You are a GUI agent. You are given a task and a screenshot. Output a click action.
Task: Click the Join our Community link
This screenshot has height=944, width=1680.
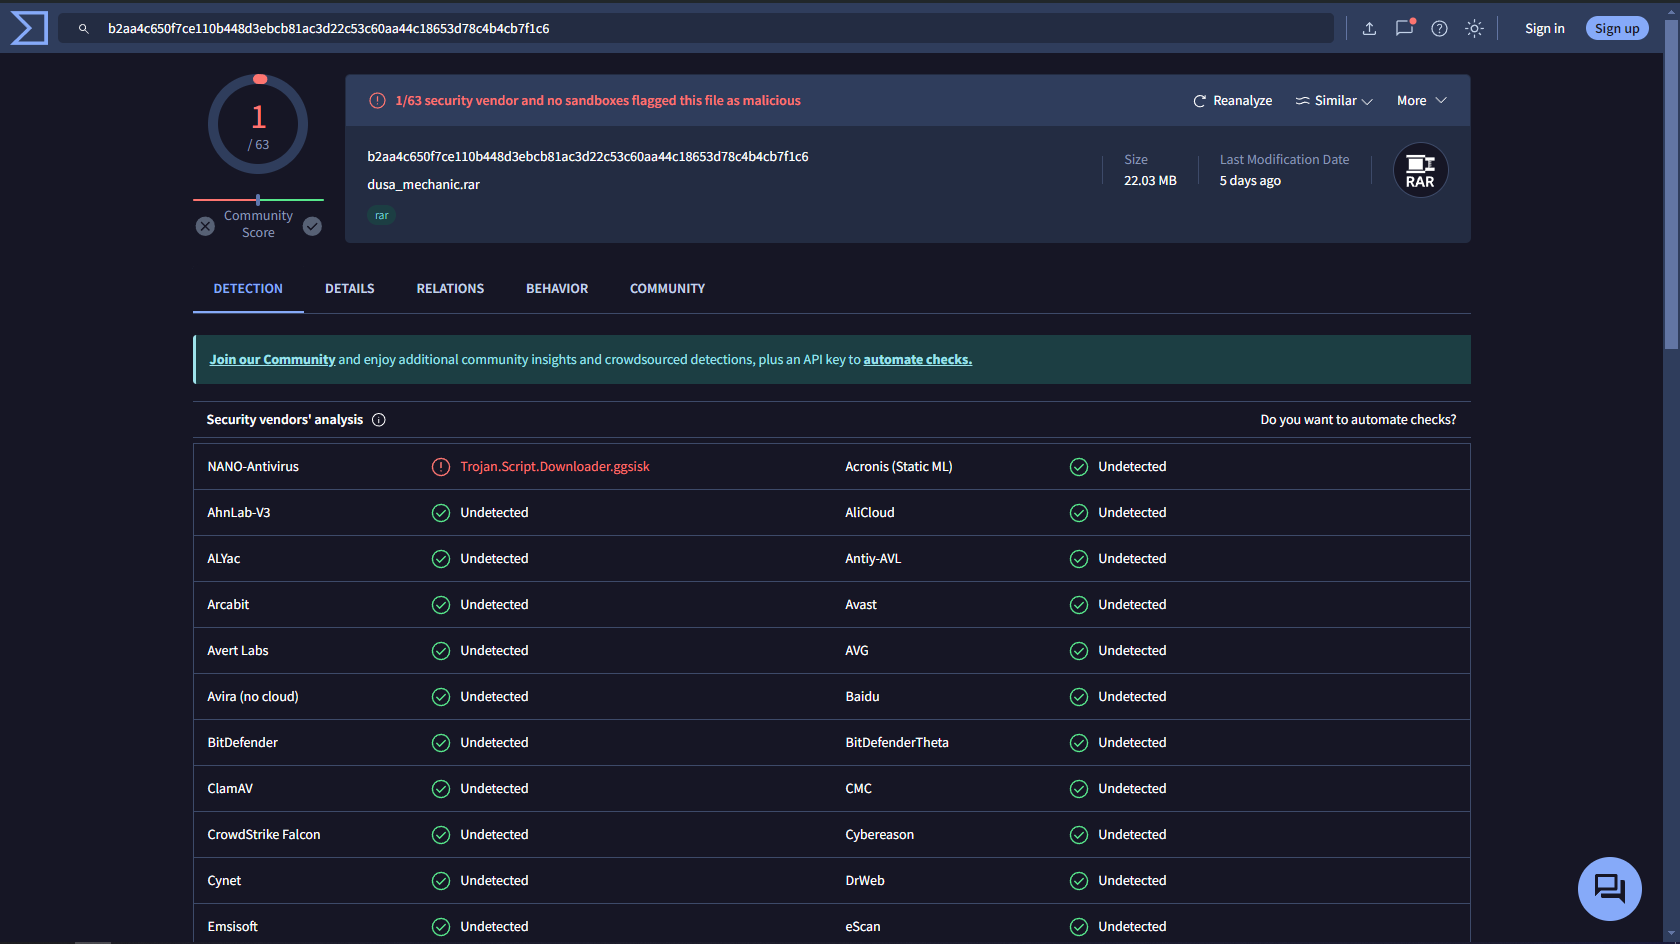(272, 360)
